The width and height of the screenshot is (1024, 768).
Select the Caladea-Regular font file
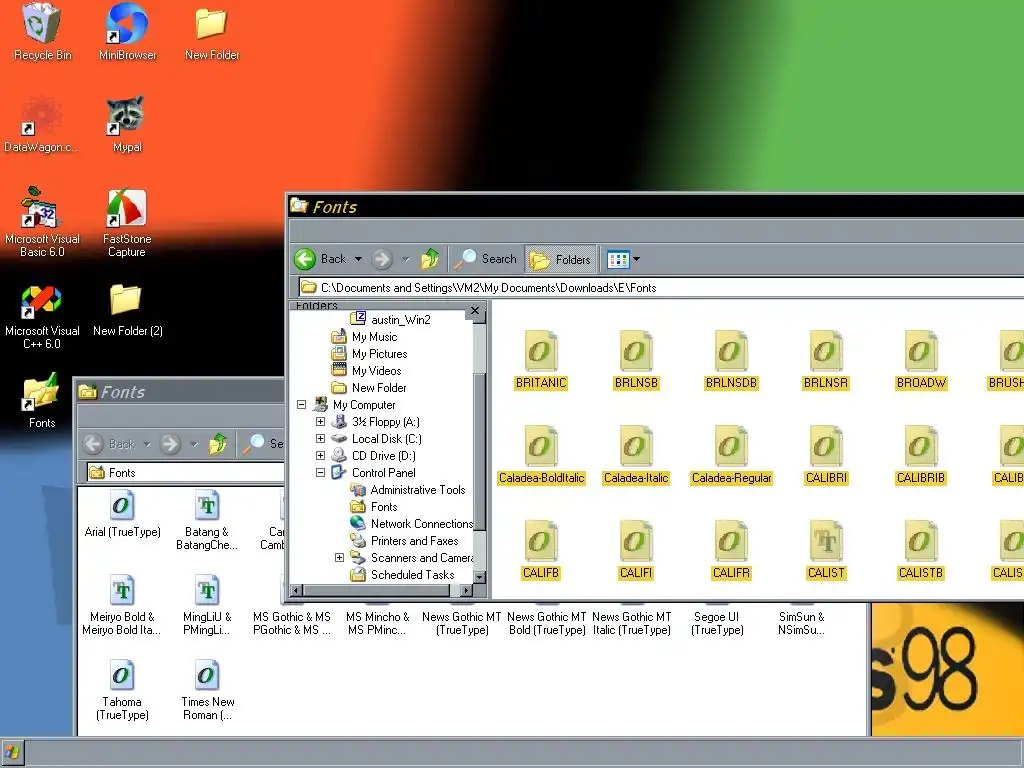pos(731,456)
